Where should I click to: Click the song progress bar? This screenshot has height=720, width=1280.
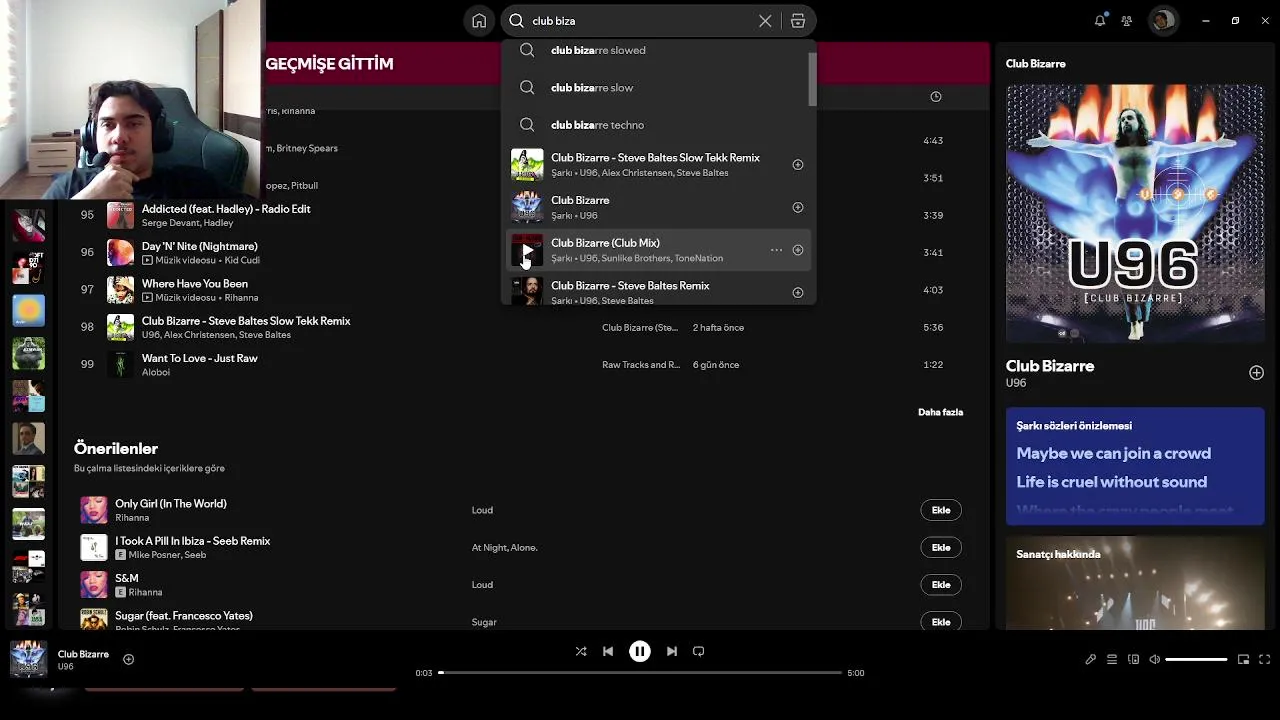tap(640, 673)
